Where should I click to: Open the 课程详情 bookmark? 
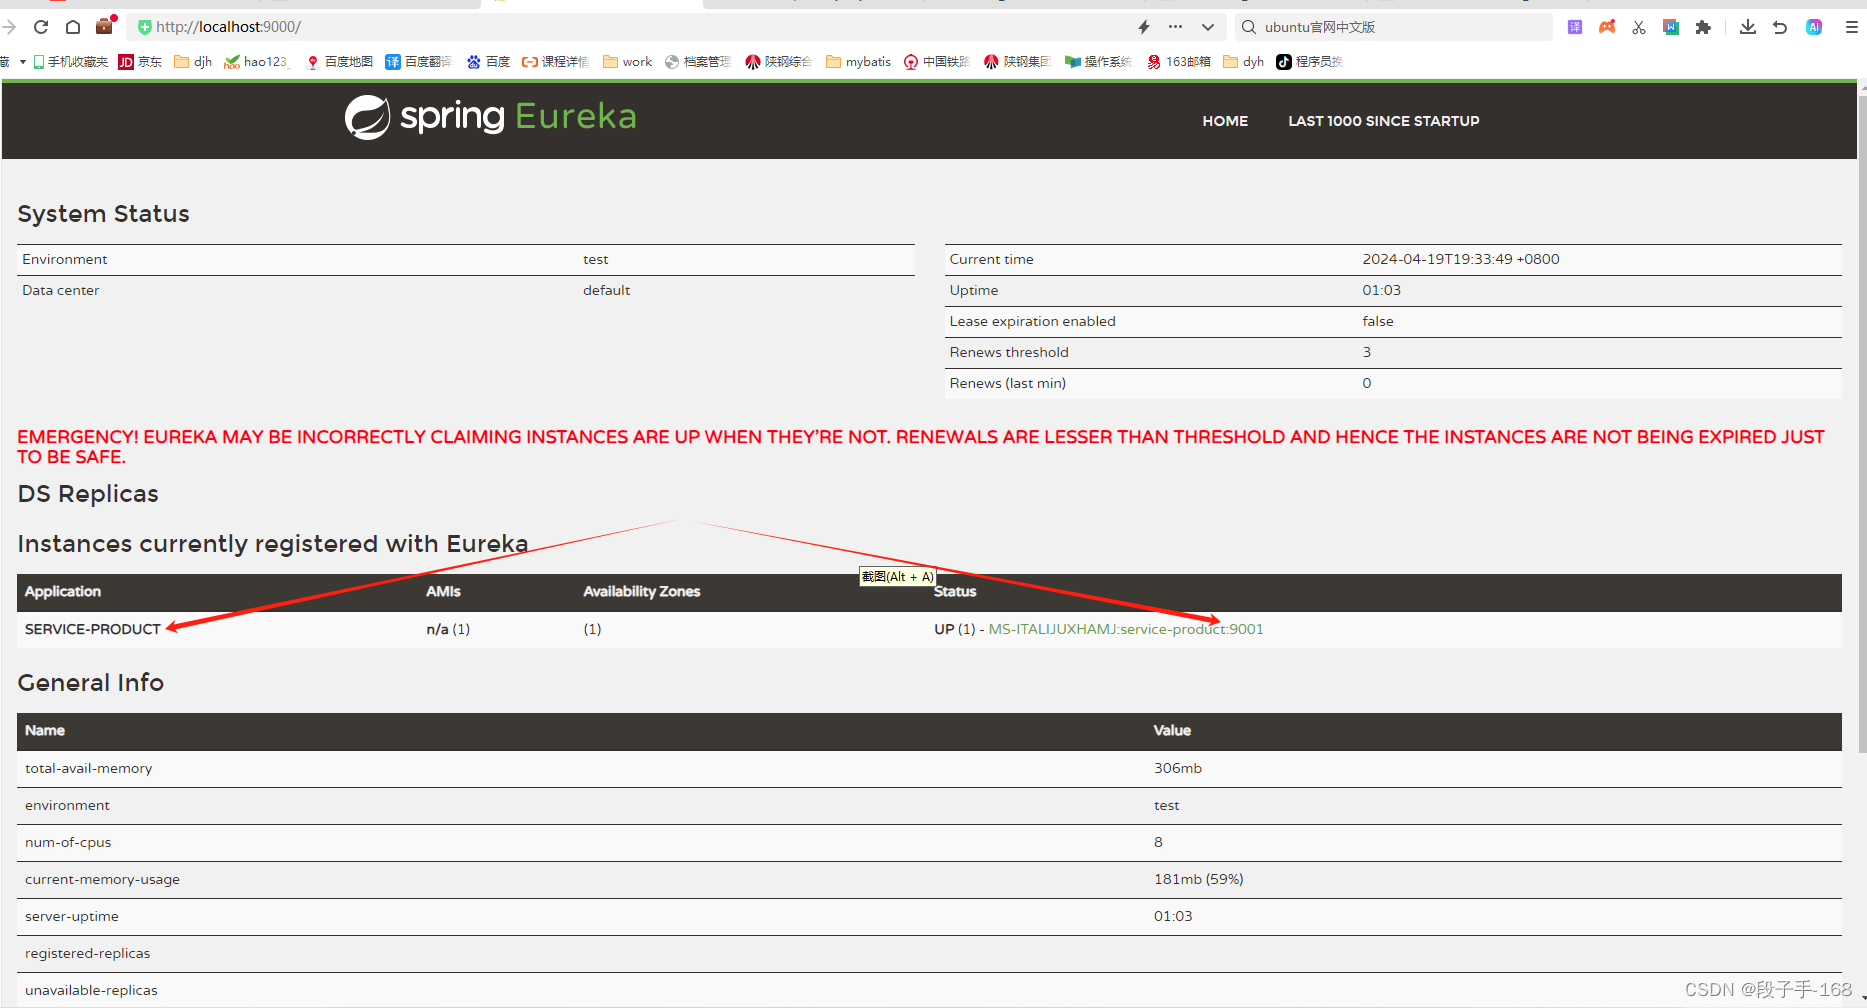[556, 62]
